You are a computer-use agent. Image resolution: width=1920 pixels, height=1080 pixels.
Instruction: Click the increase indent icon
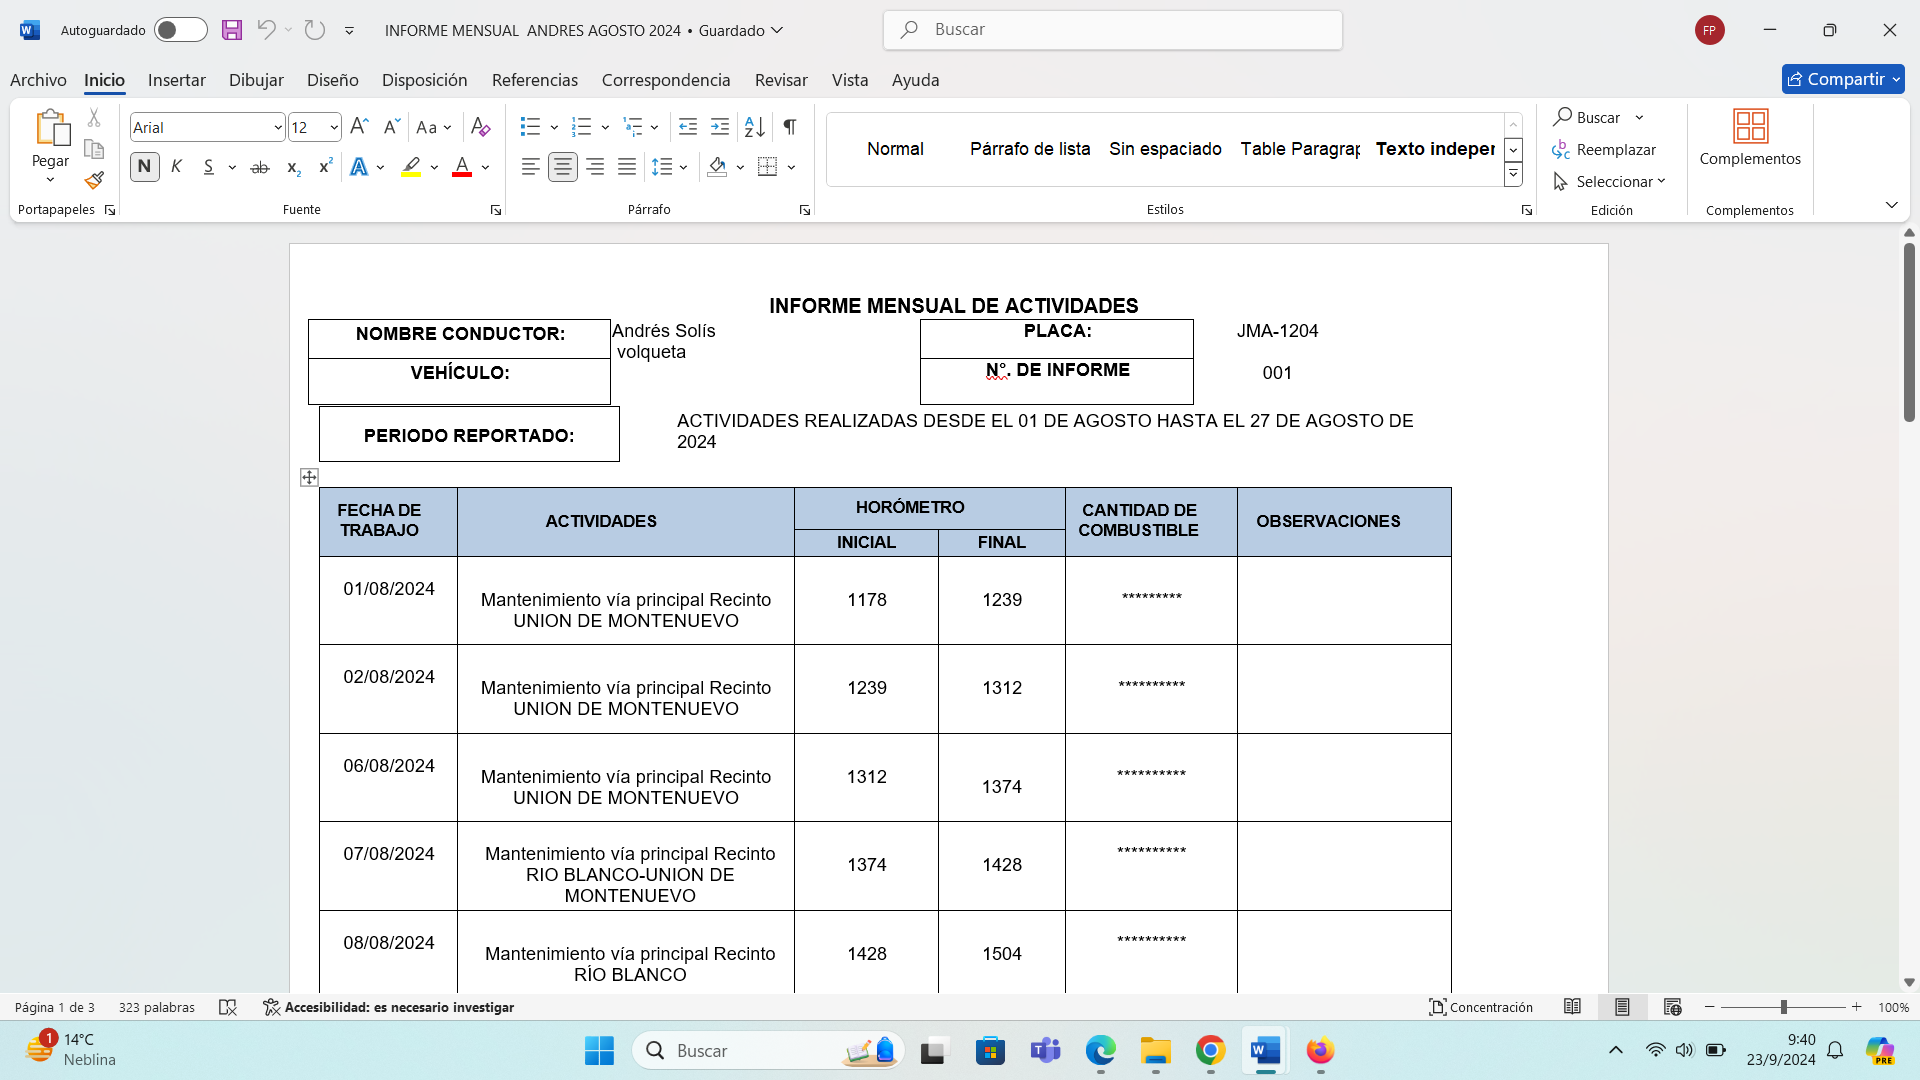click(x=720, y=127)
